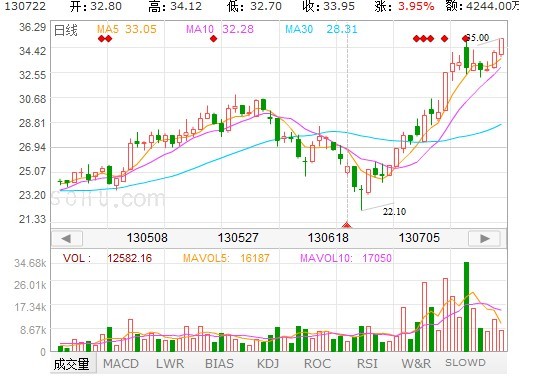This screenshot has width=534, height=382.
Task: Select the BIAS indicator tab
Action: (219, 364)
